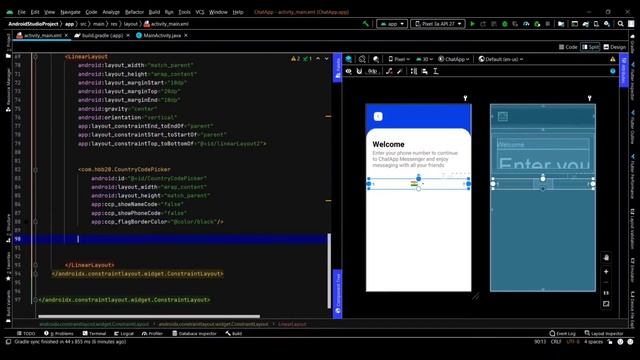This screenshot has width=640, height=360.
Task: Open the app run configuration dropdown
Action: [392, 24]
